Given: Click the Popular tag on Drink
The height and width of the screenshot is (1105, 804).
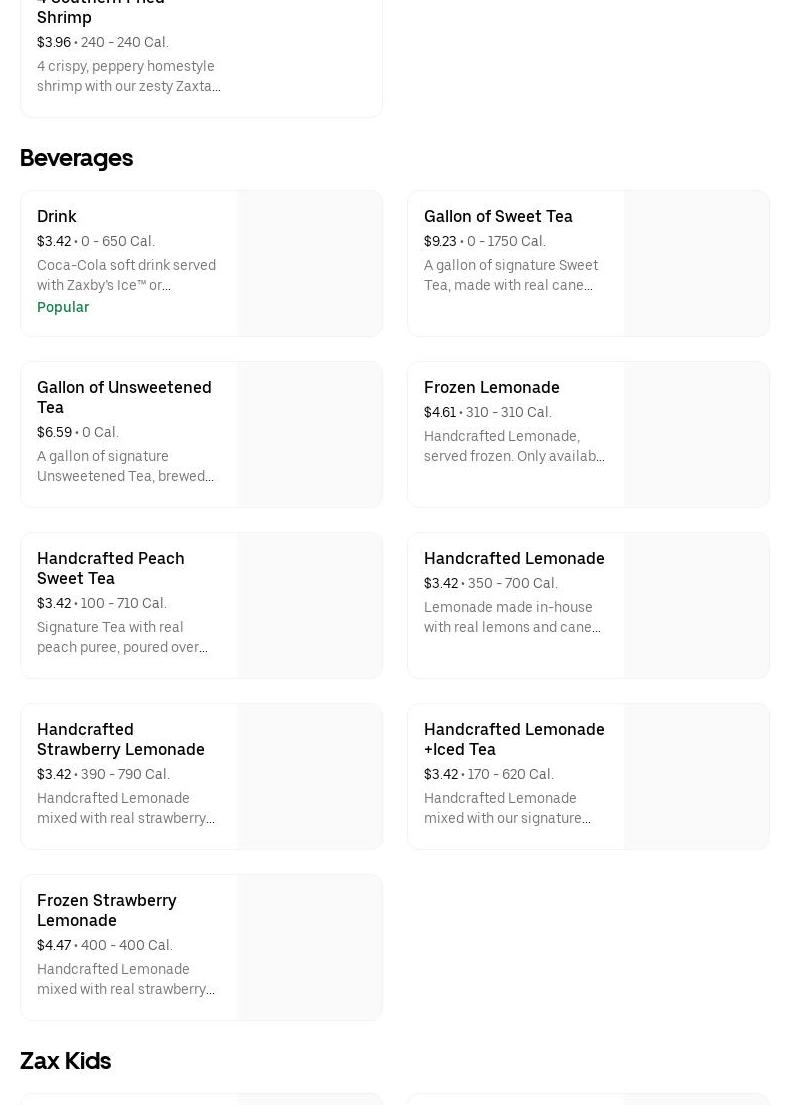Looking at the screenshot, I should coord(63,307).
